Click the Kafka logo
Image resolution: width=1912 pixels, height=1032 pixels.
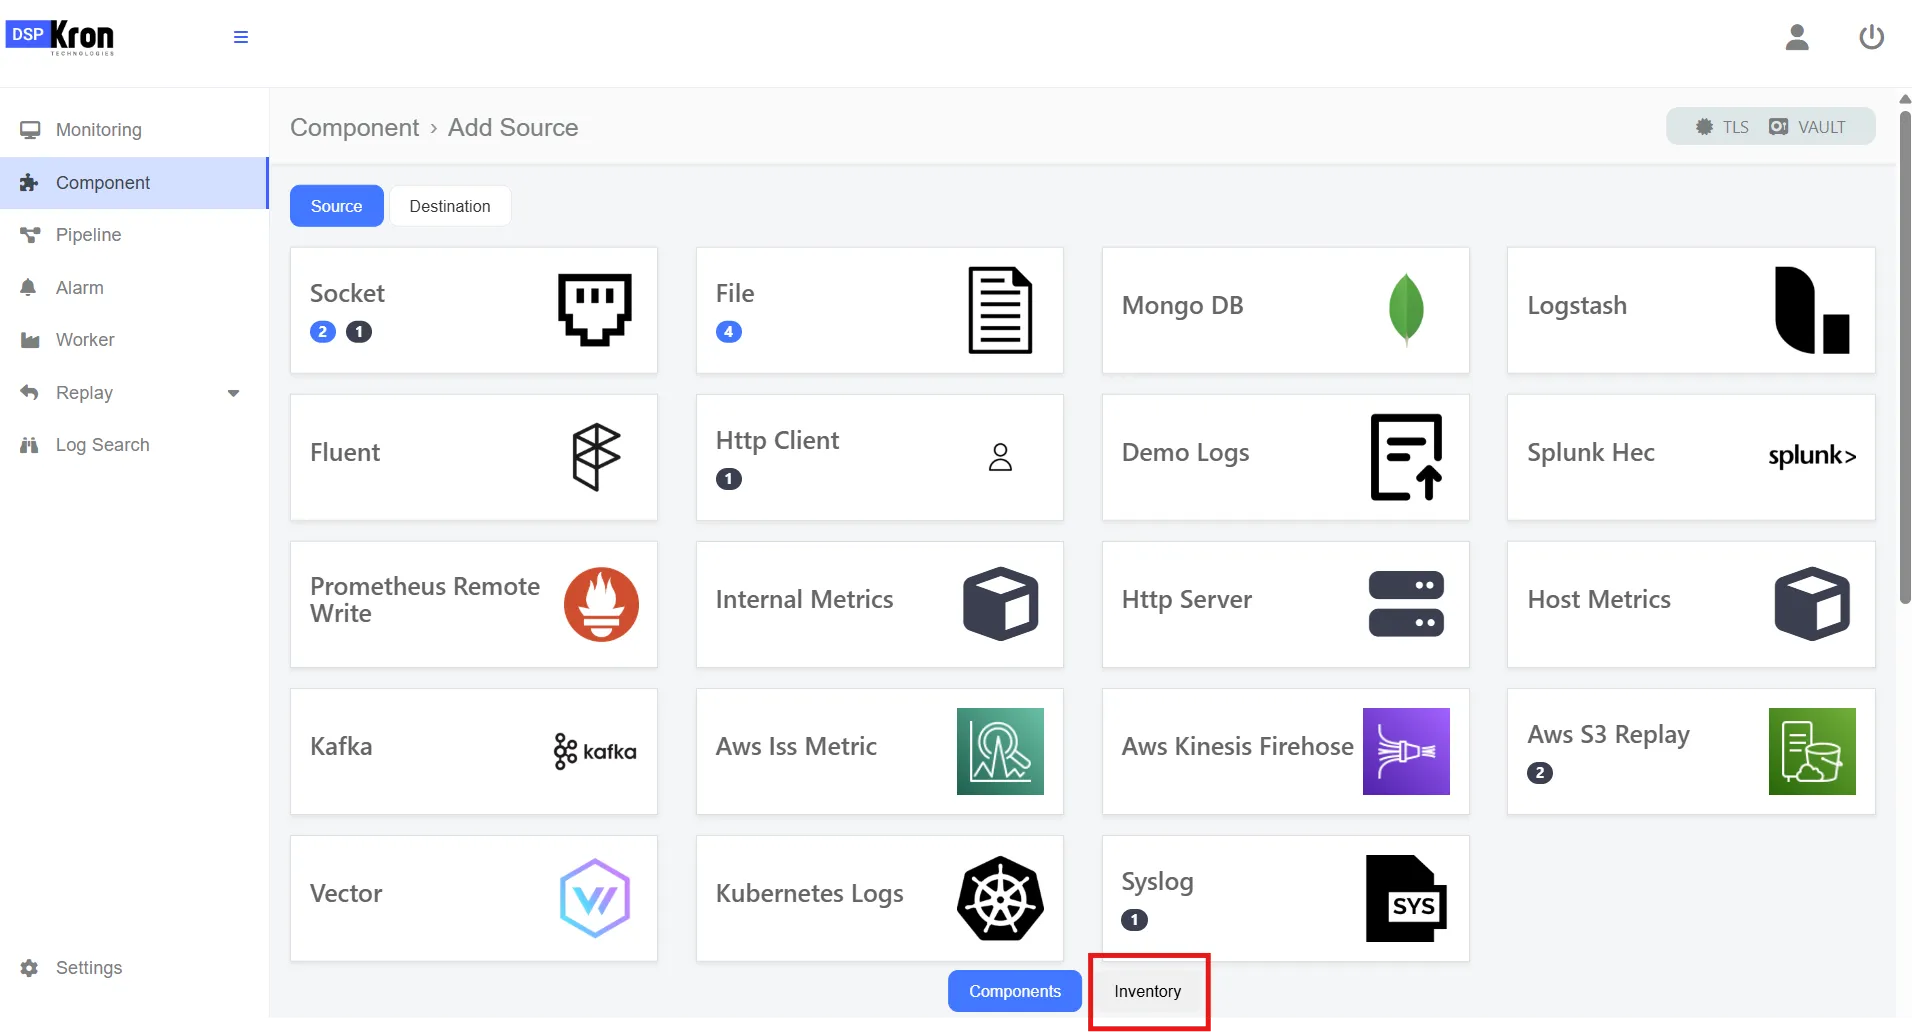tap(595, 751)
